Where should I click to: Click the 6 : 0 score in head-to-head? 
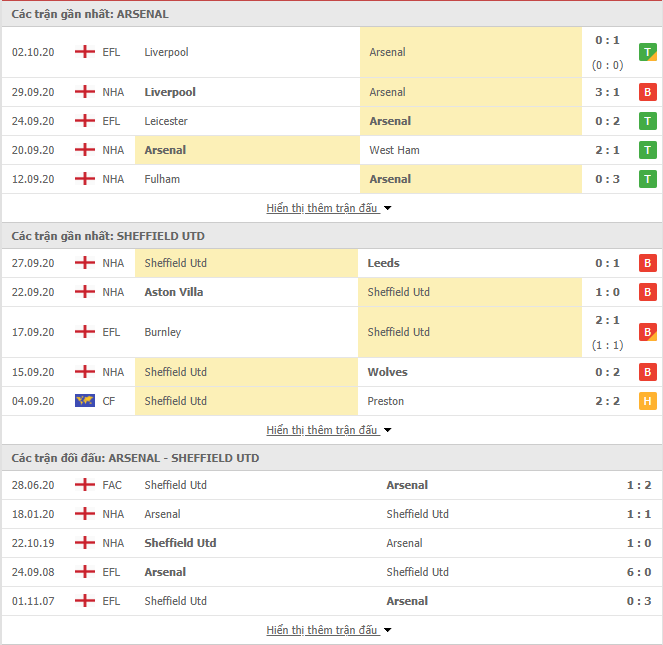639,572
